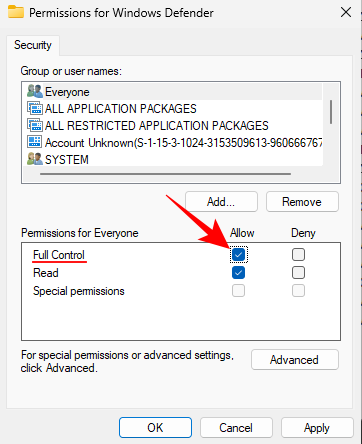This screenshot has width=362, height=444.
Task: Check Deny for Full Control
Action: tap(298, 255)
